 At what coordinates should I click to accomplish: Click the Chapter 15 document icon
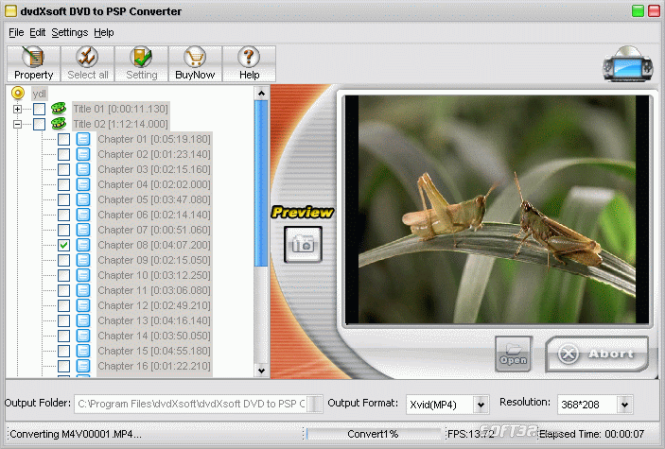83,351
